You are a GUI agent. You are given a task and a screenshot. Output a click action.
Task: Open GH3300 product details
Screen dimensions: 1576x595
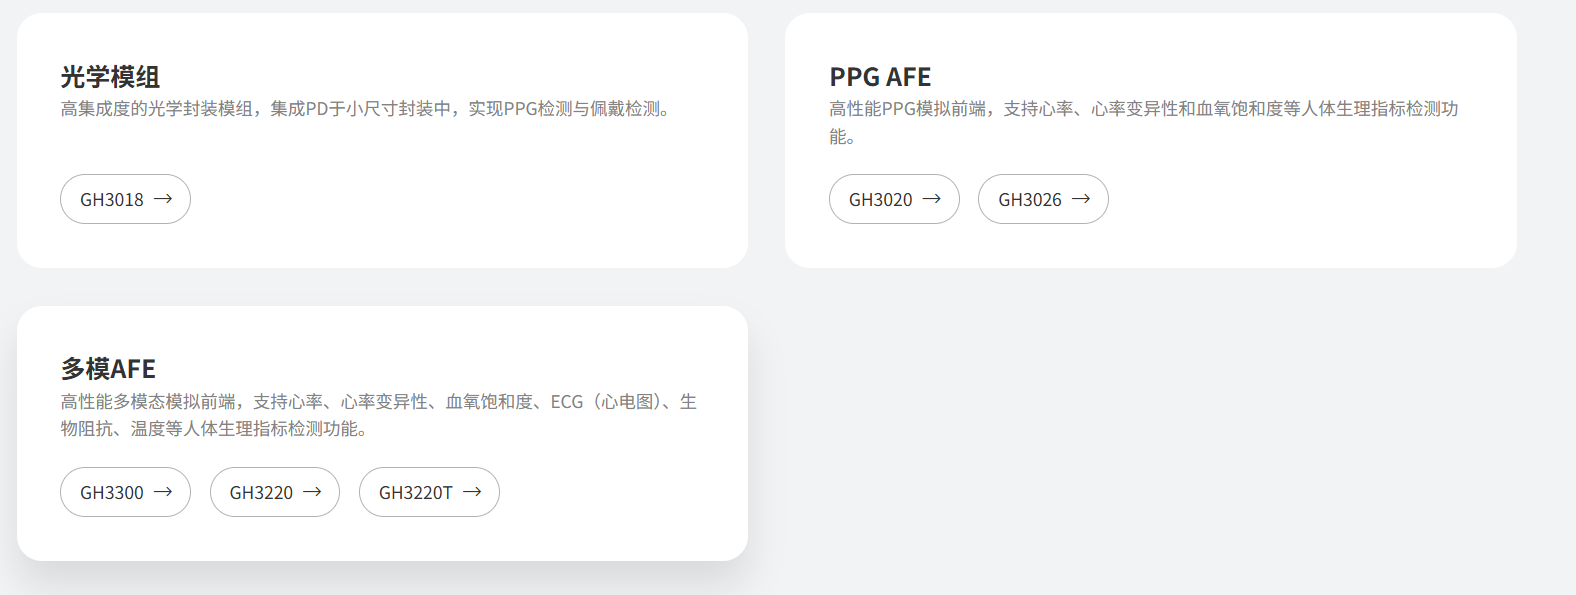pyautogui.click(x=112, y=492)
